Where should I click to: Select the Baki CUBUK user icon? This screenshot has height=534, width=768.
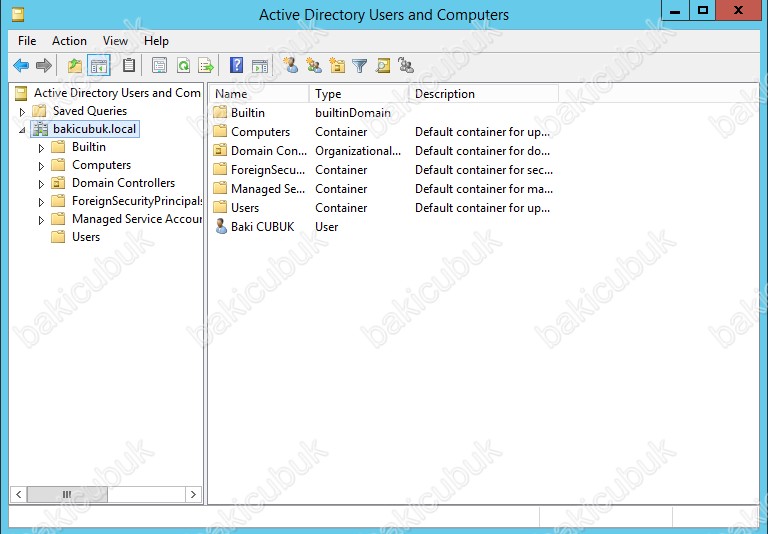pyautogui.click(x=221, y=226)
